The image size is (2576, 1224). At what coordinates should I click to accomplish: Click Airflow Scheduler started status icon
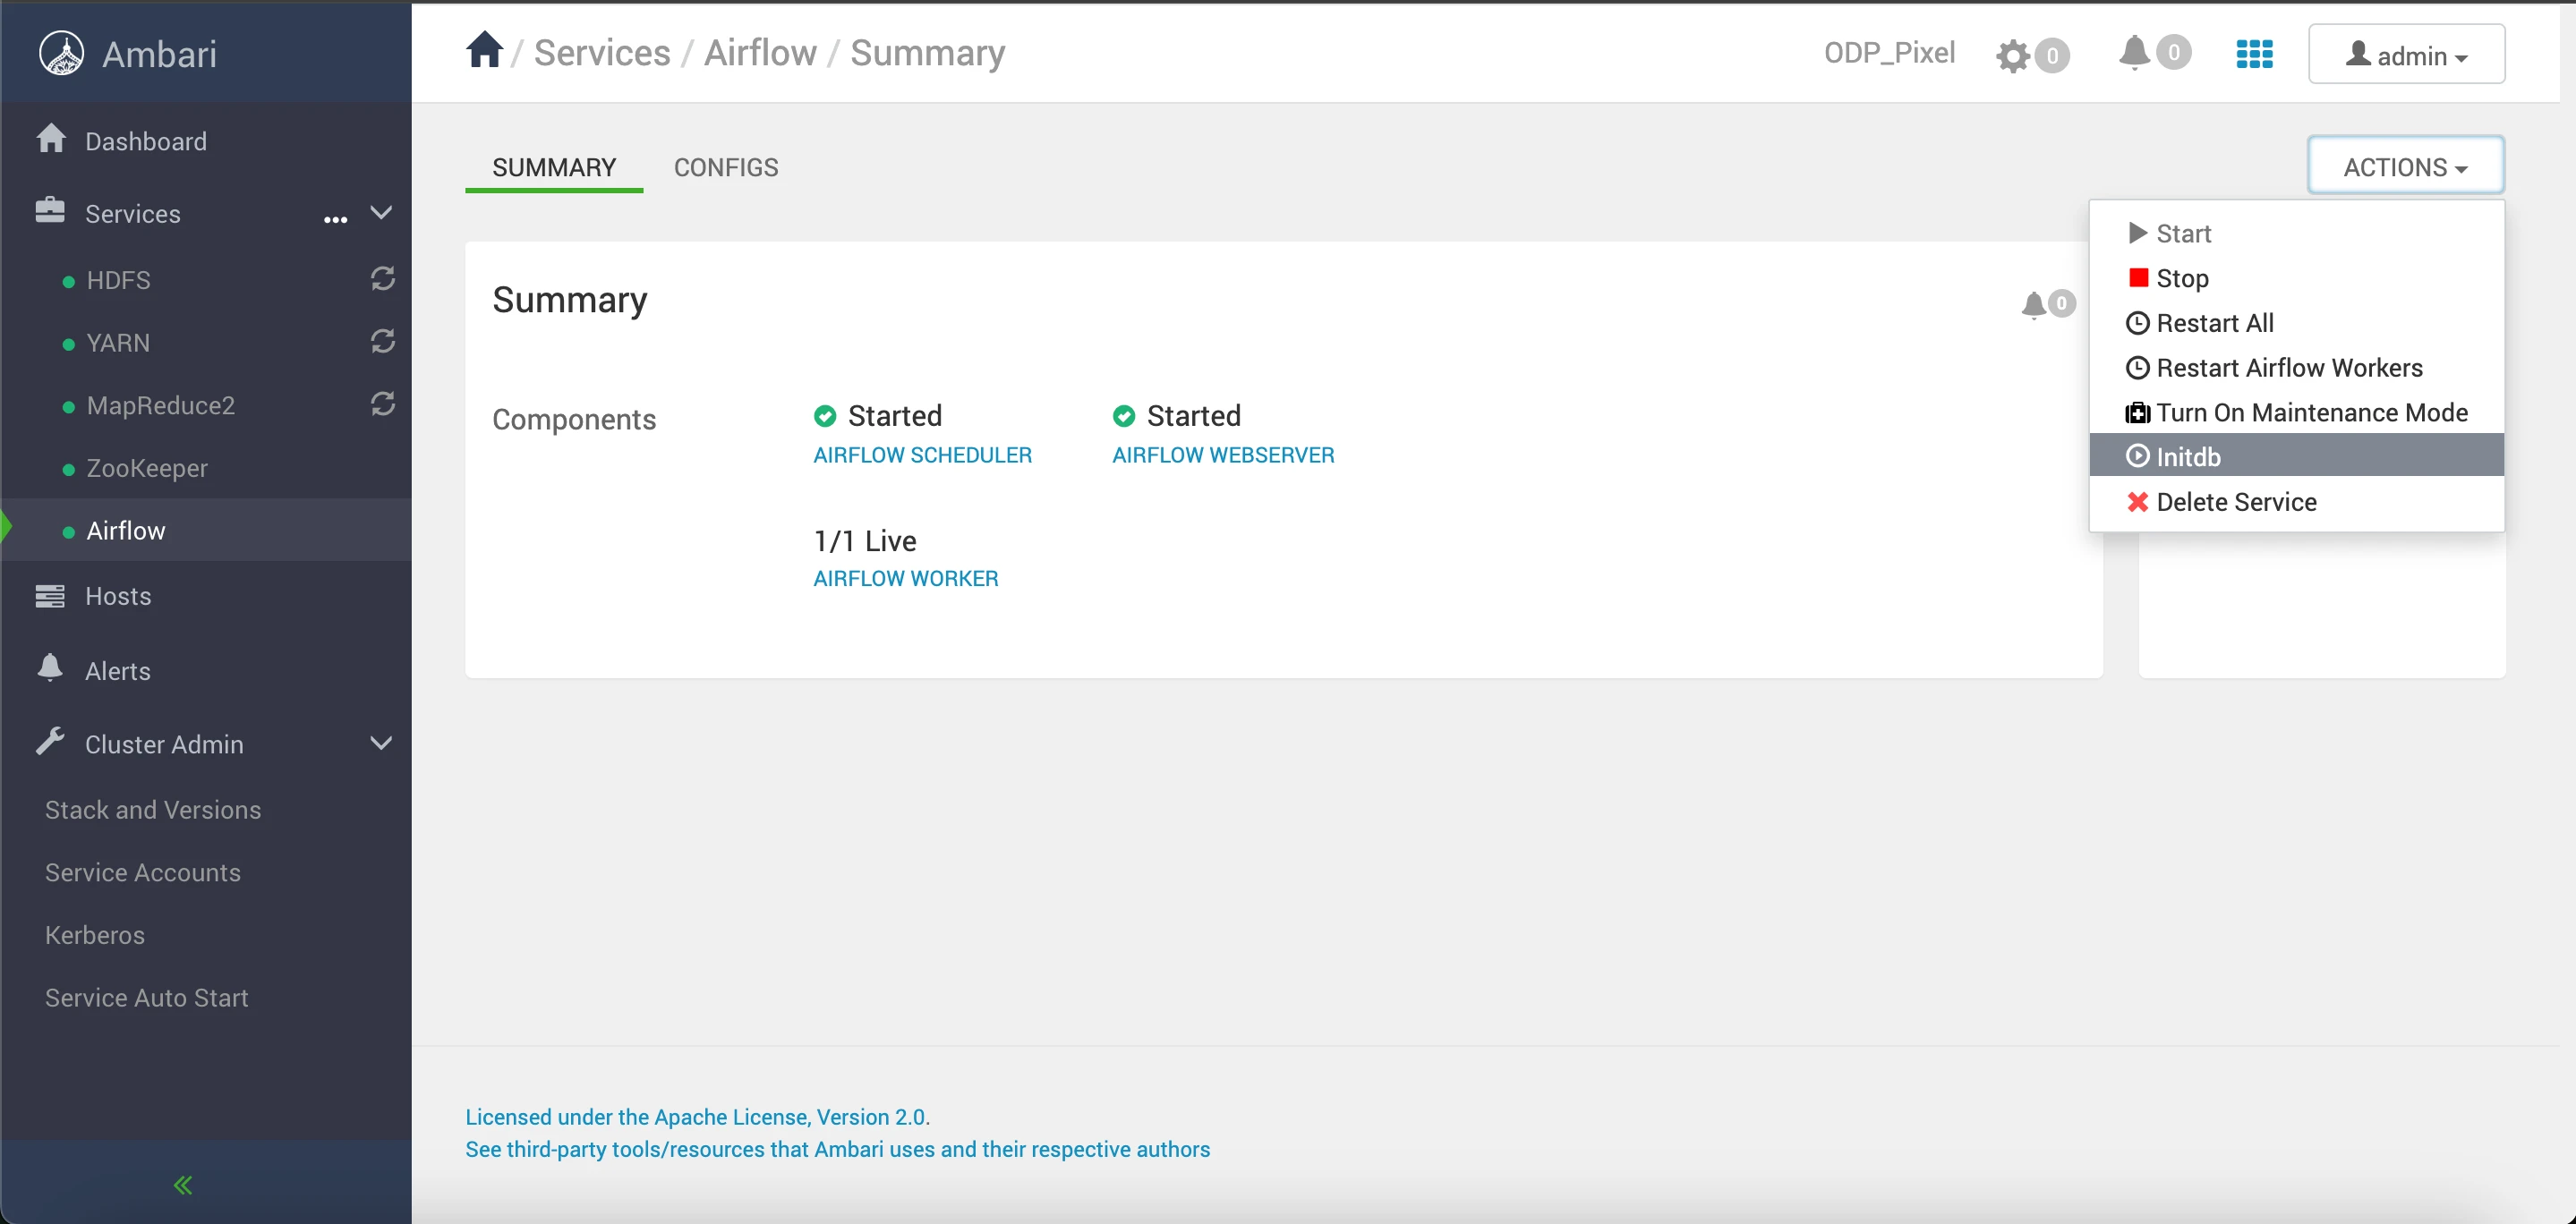(x=825, y=416)
